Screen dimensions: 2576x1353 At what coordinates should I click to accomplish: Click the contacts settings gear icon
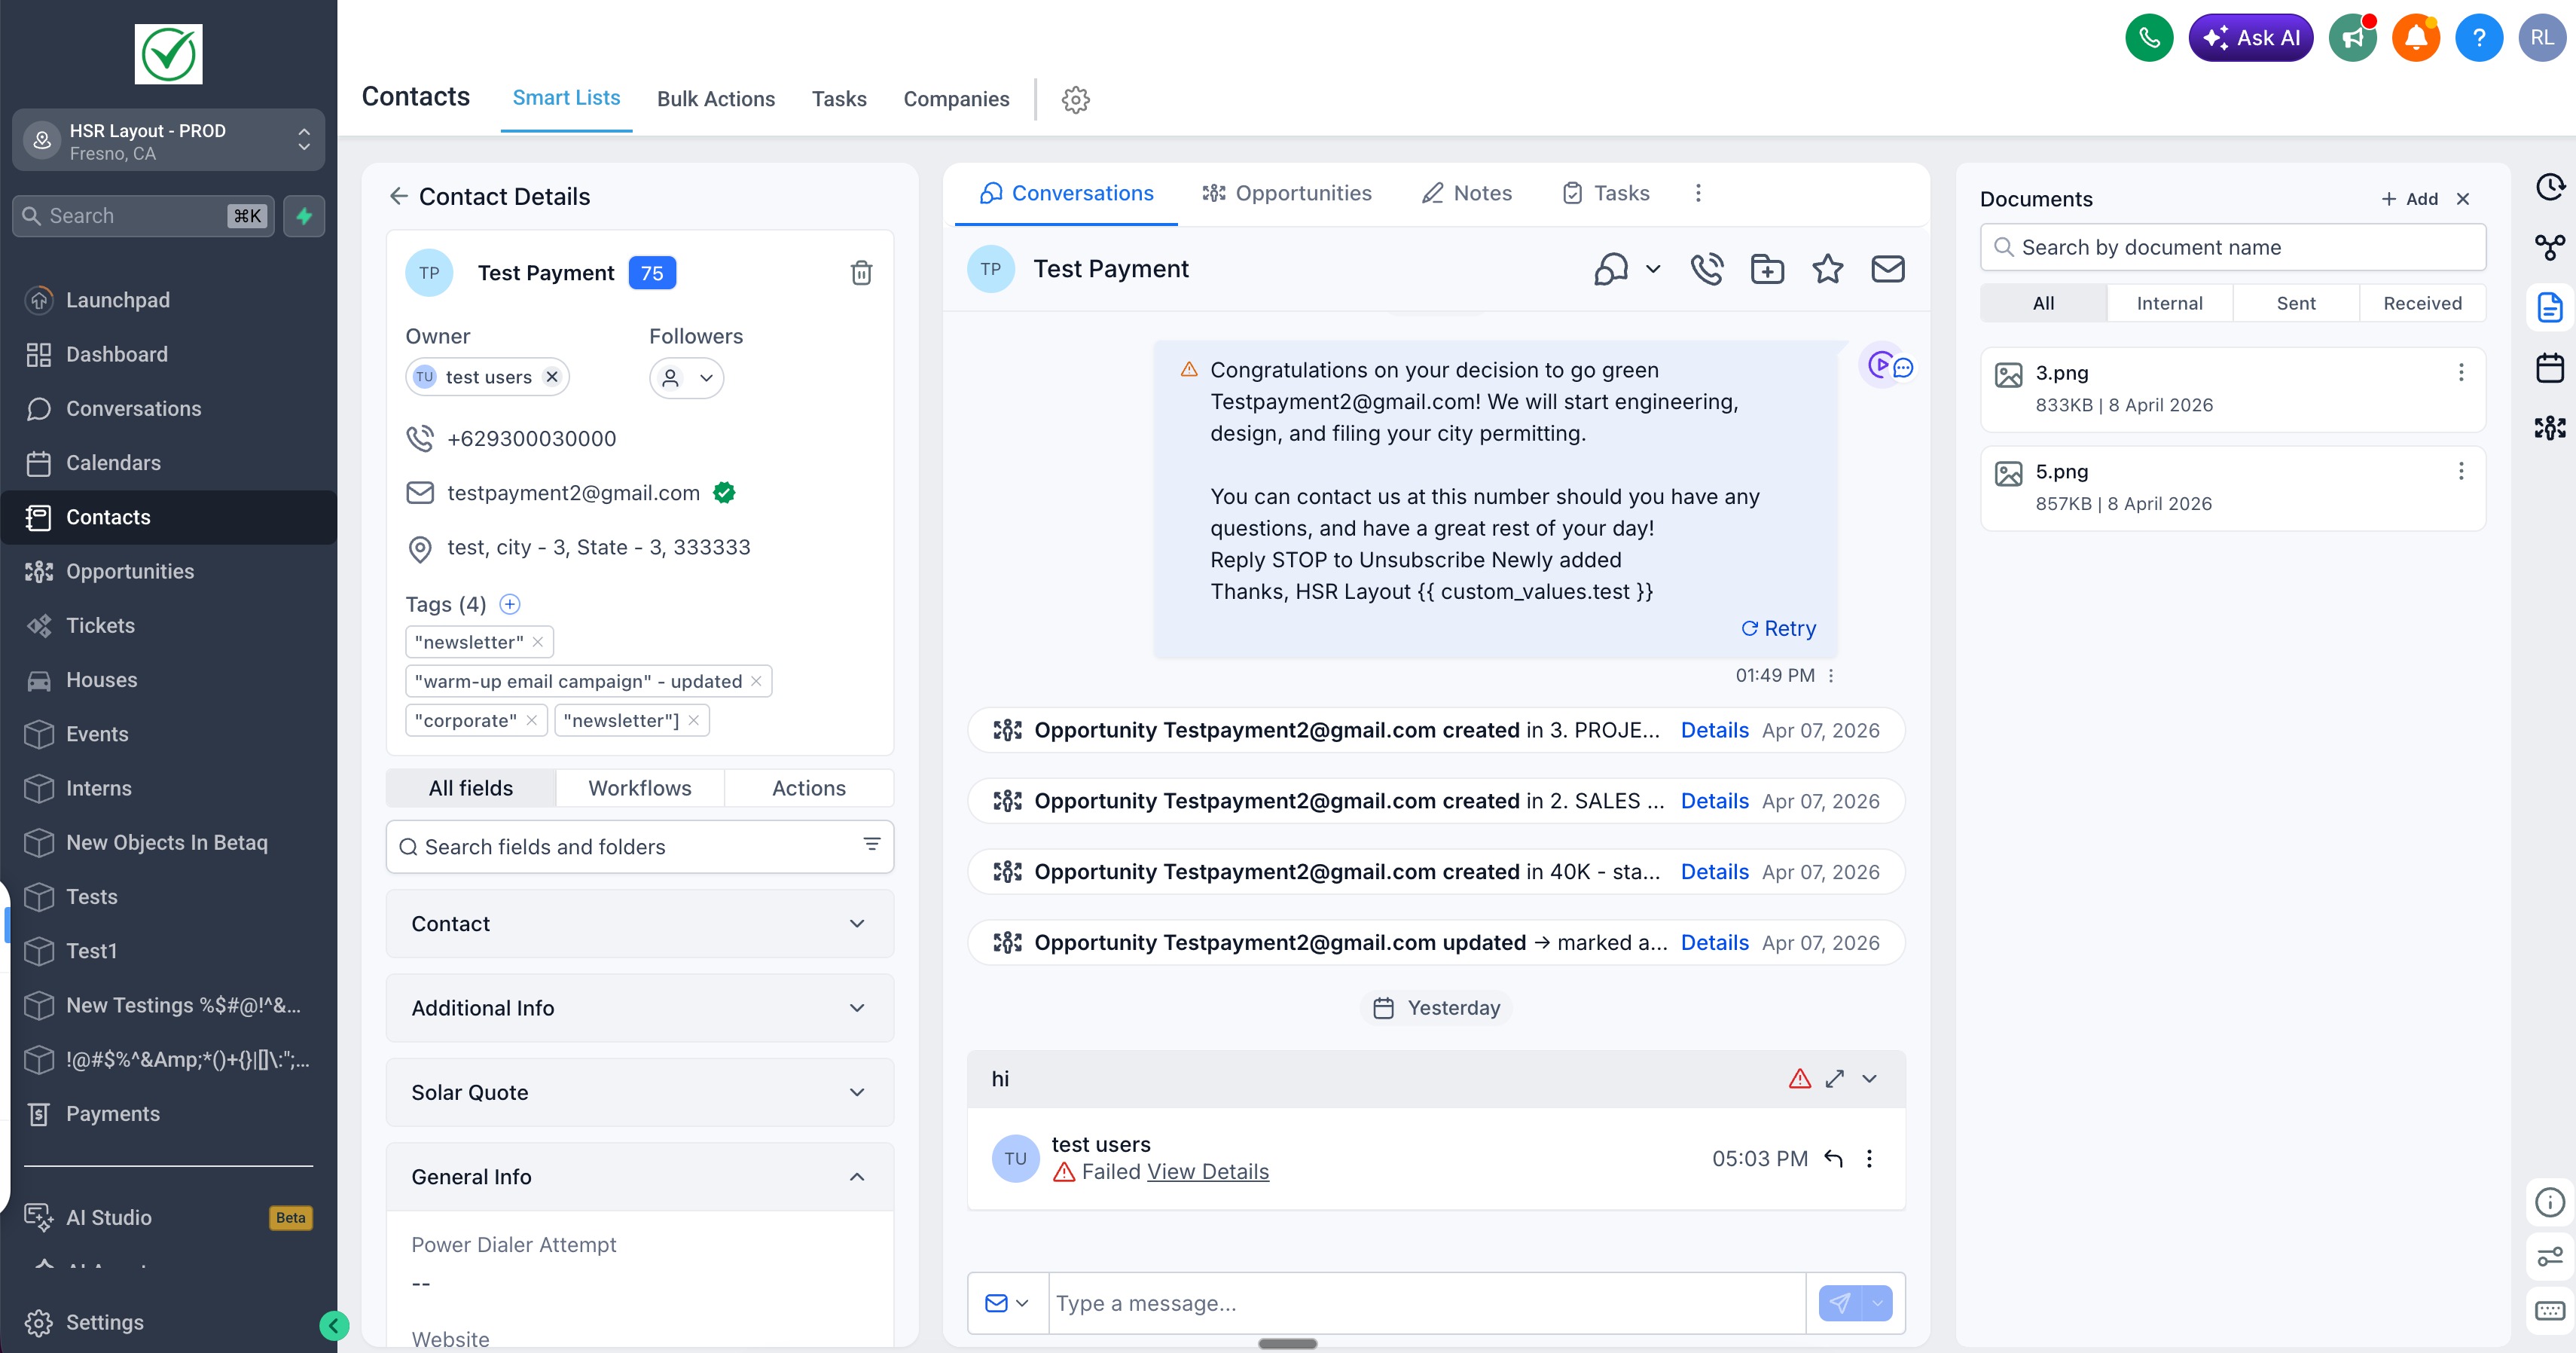[x=1075, y=99]
